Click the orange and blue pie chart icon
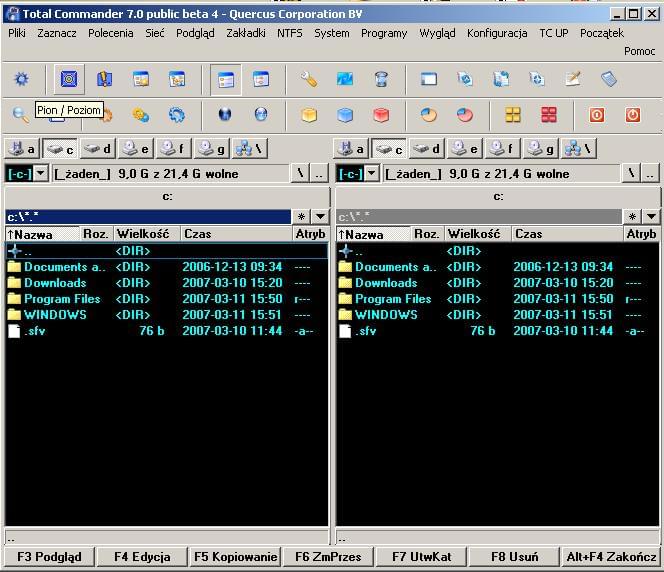This screenshot has width=664, height=572. click(429, 115)
